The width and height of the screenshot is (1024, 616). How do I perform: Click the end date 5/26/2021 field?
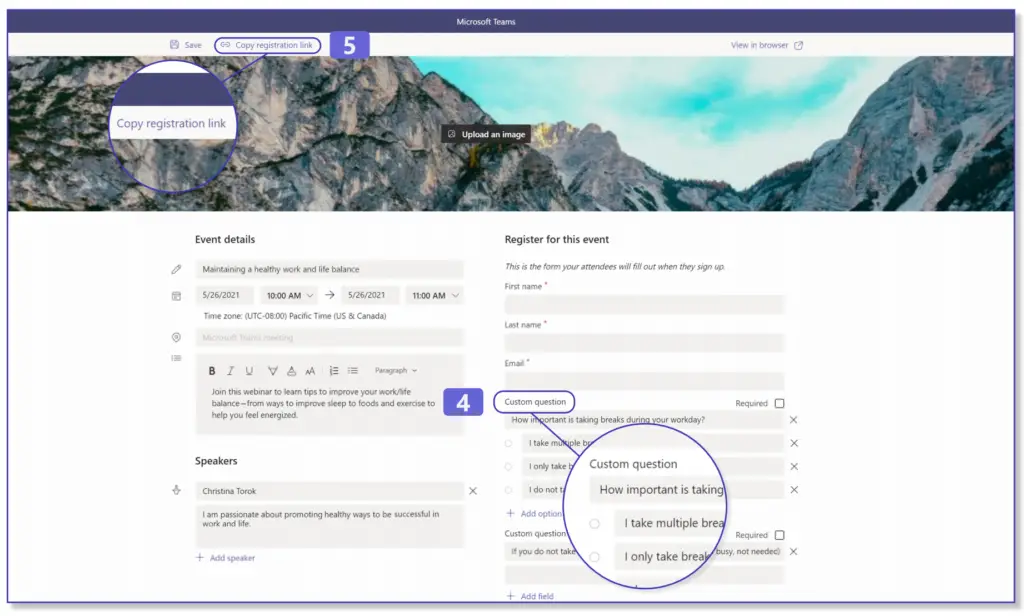point(370,295)
